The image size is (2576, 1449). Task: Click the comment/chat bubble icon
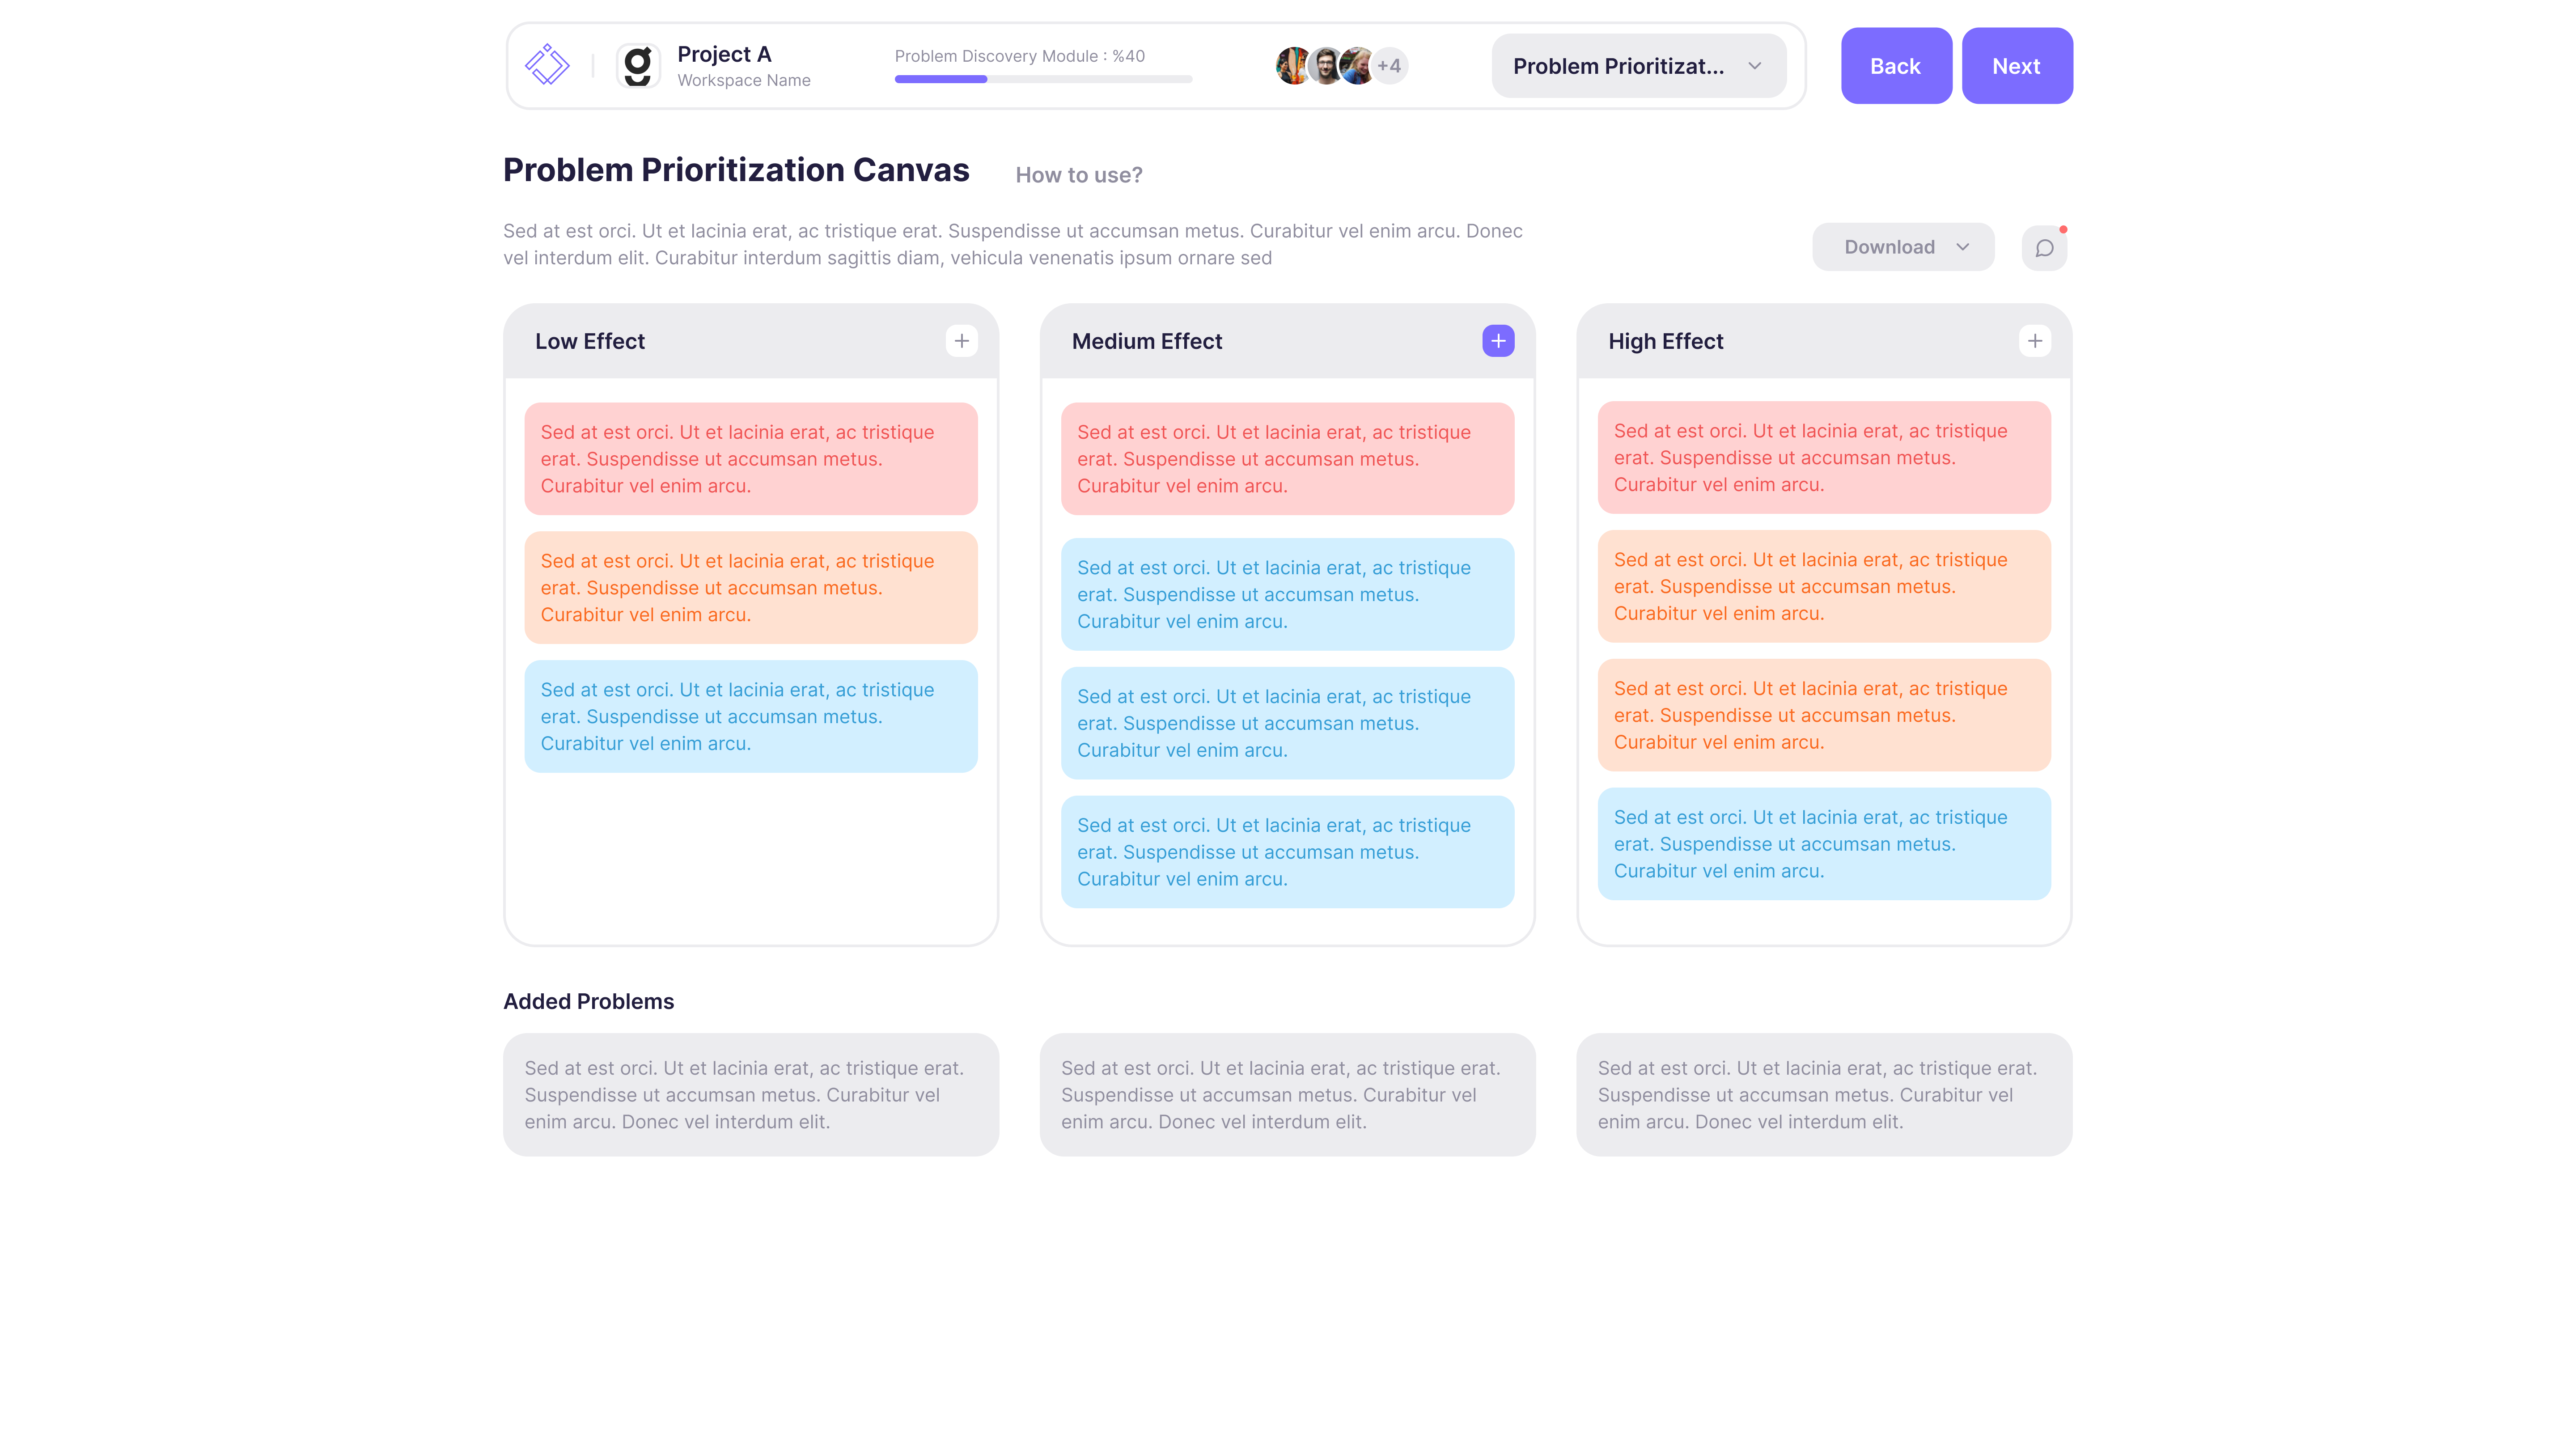tap(2043, 246)
